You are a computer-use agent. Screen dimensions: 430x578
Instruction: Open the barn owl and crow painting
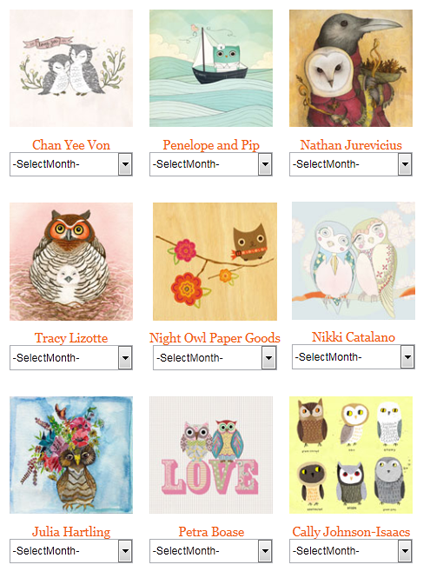pyautogui.click(x=351, y=68)
